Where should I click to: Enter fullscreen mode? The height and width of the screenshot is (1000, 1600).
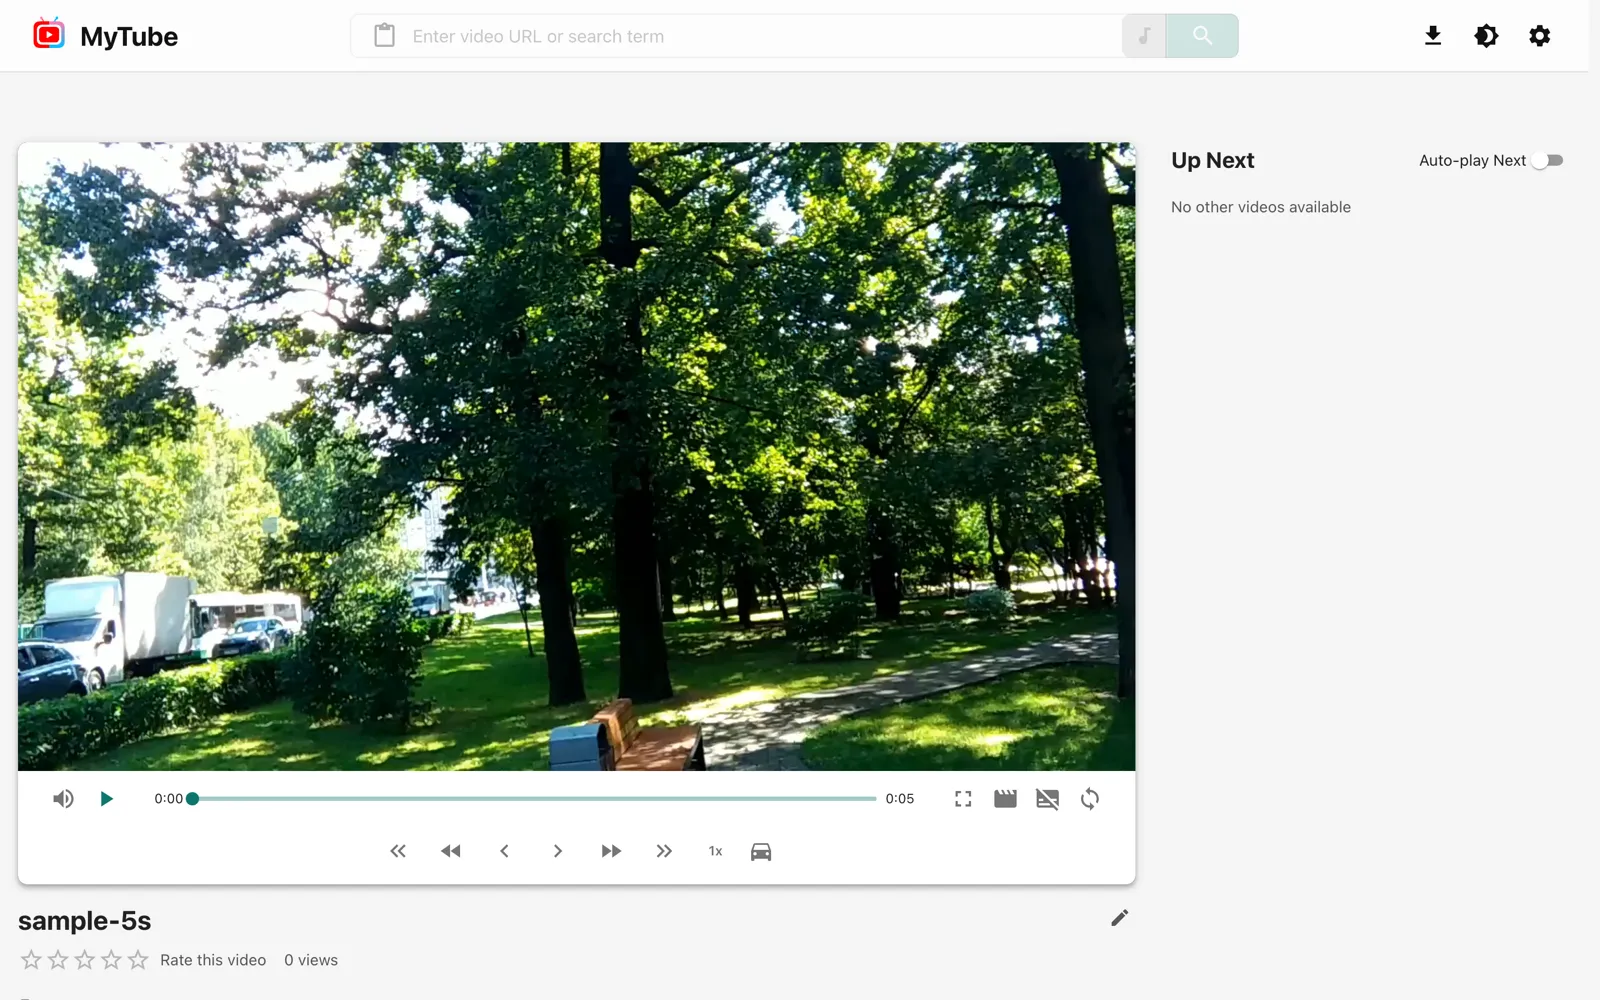pos(963,799)
